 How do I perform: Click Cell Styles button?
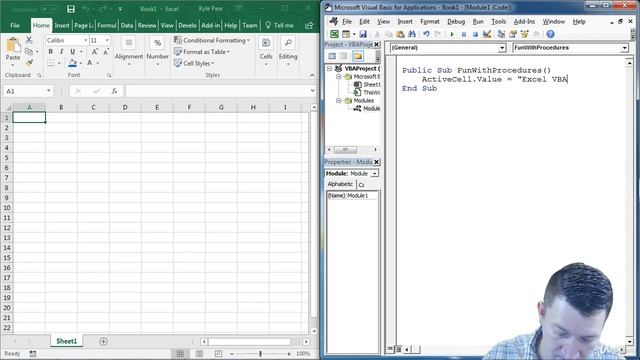(194, 63)
